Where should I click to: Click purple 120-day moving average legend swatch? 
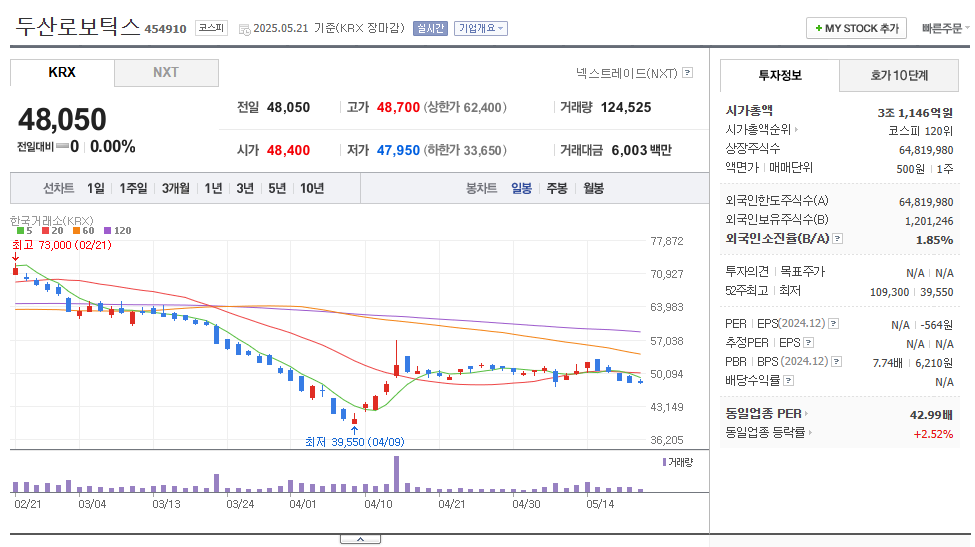pos(108,231)
